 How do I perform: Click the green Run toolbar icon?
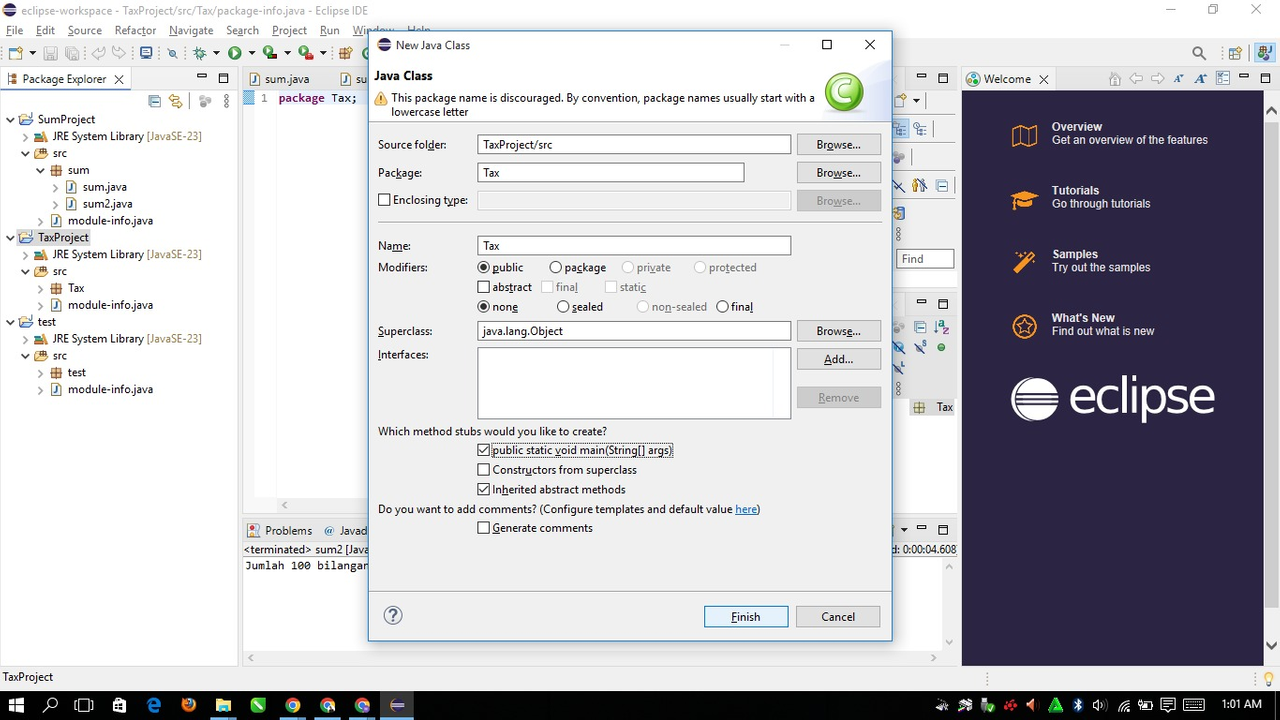[234, 53]
